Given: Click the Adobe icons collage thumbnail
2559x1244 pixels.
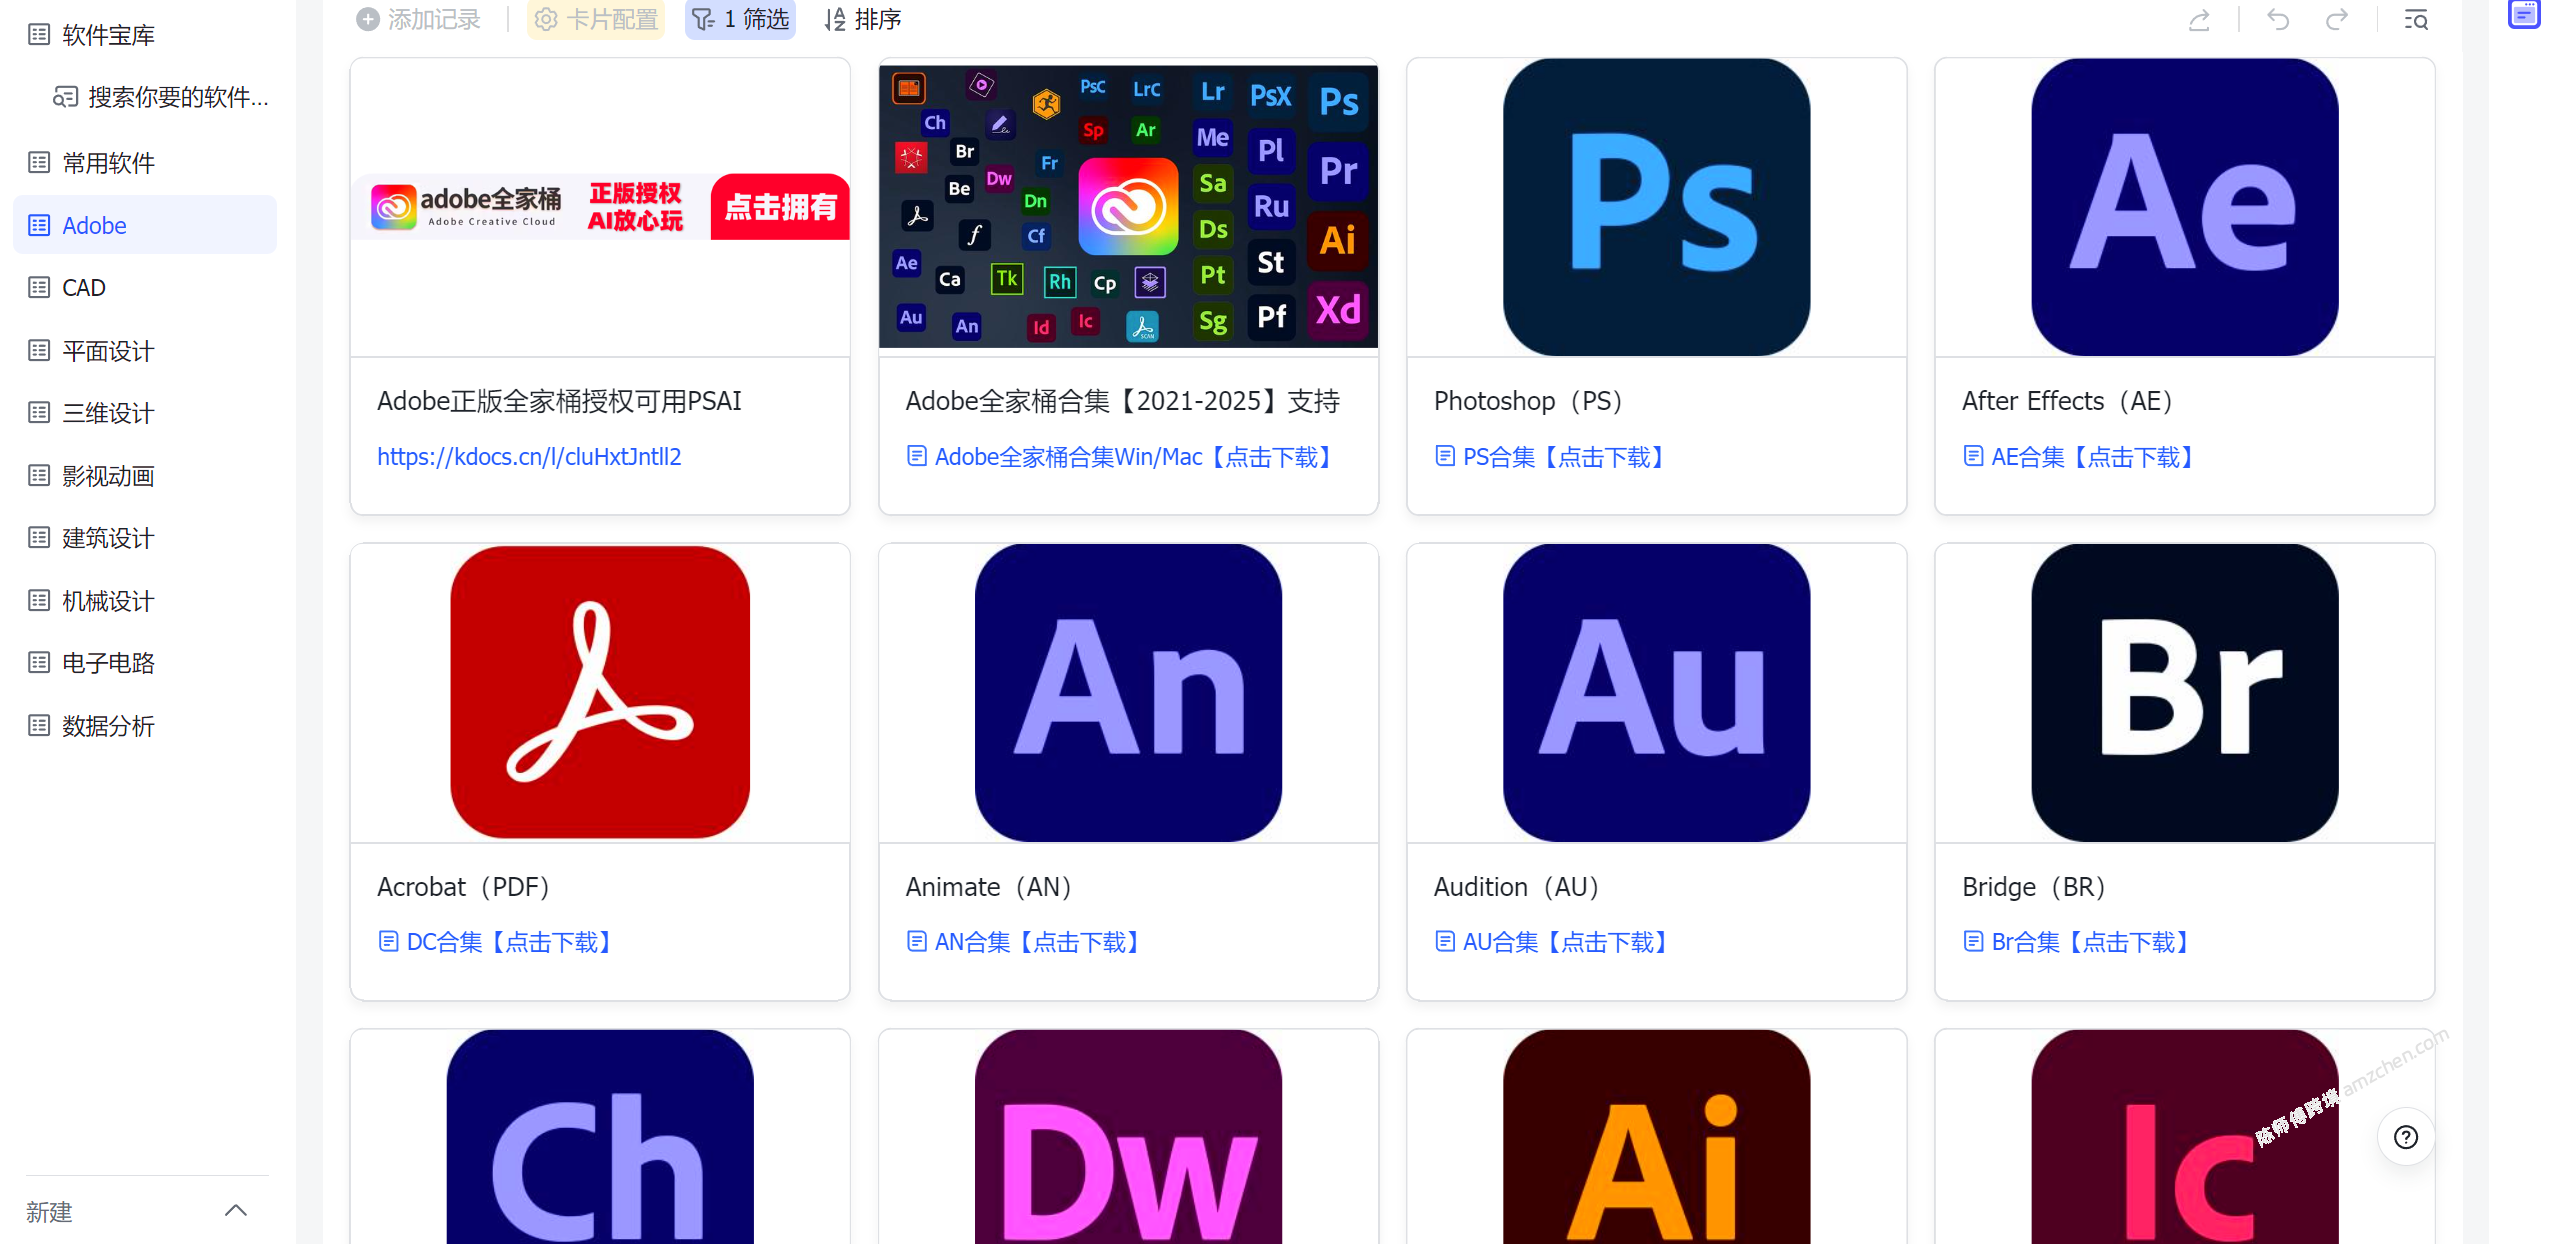Looking at the screenshot, I should [1128, 207].
